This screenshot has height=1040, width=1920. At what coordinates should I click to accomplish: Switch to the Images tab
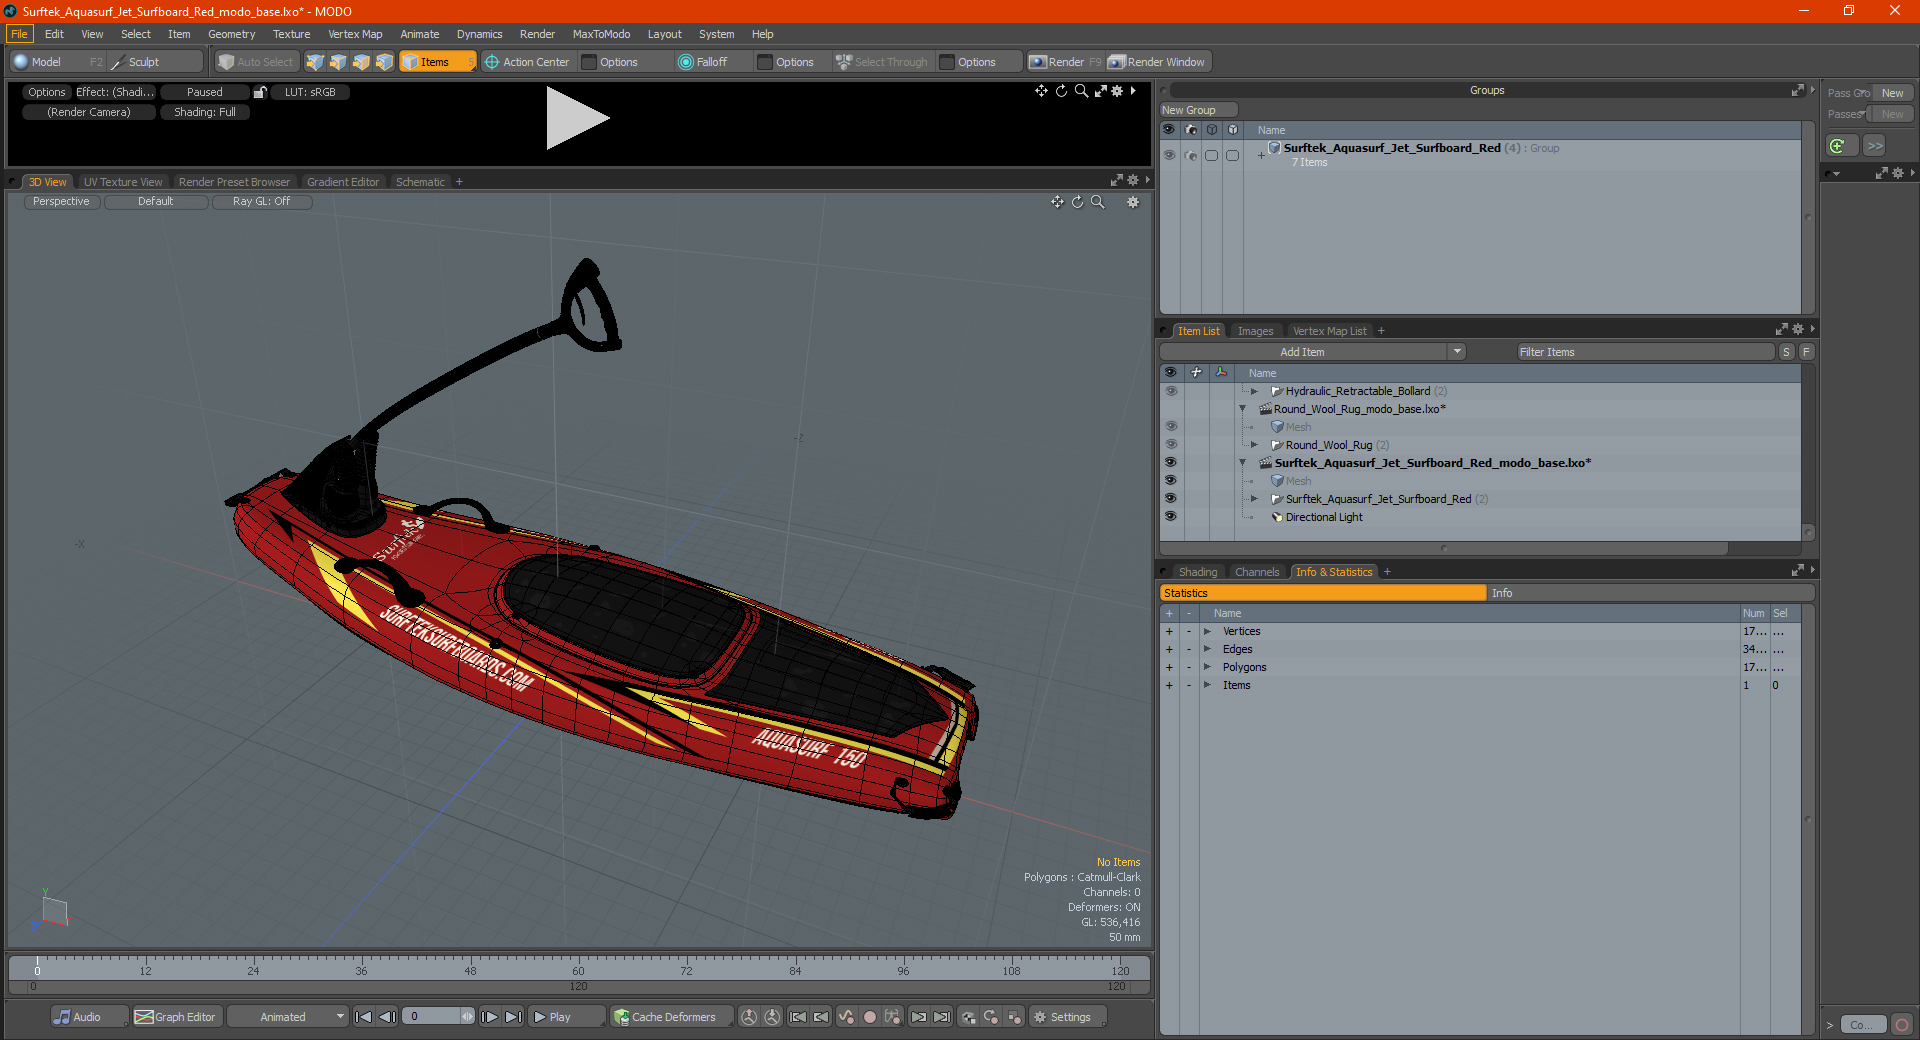coord(1255,331)
